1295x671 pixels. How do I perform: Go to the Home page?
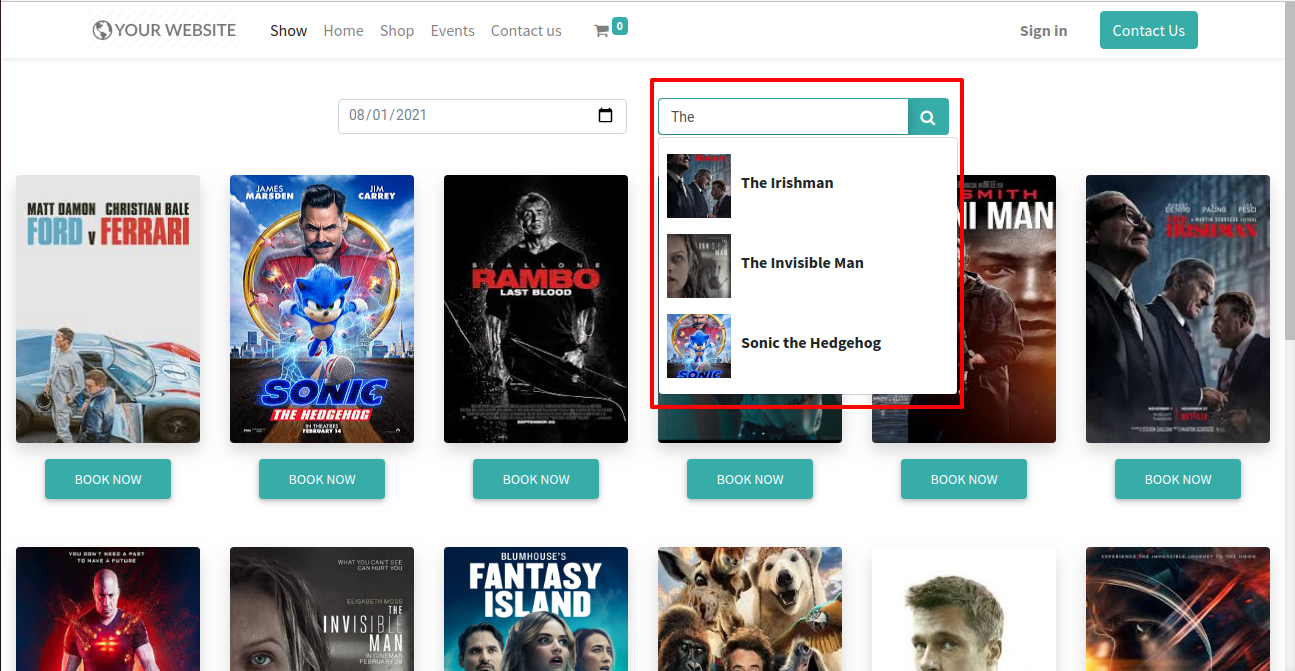tap(343, 31)
